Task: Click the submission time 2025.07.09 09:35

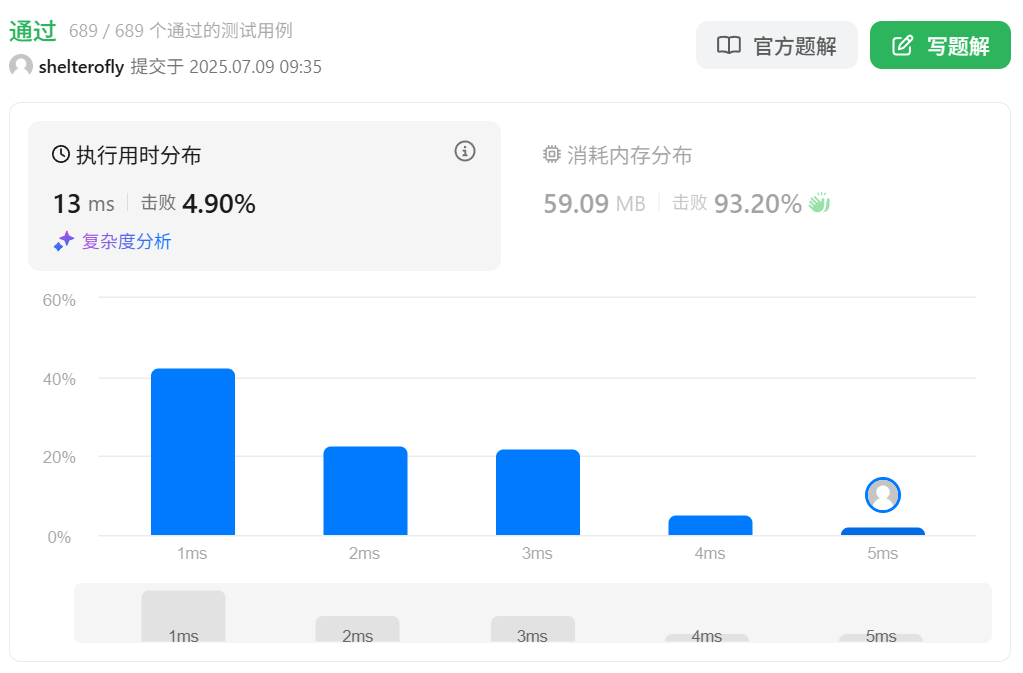Action: (255, 67)
